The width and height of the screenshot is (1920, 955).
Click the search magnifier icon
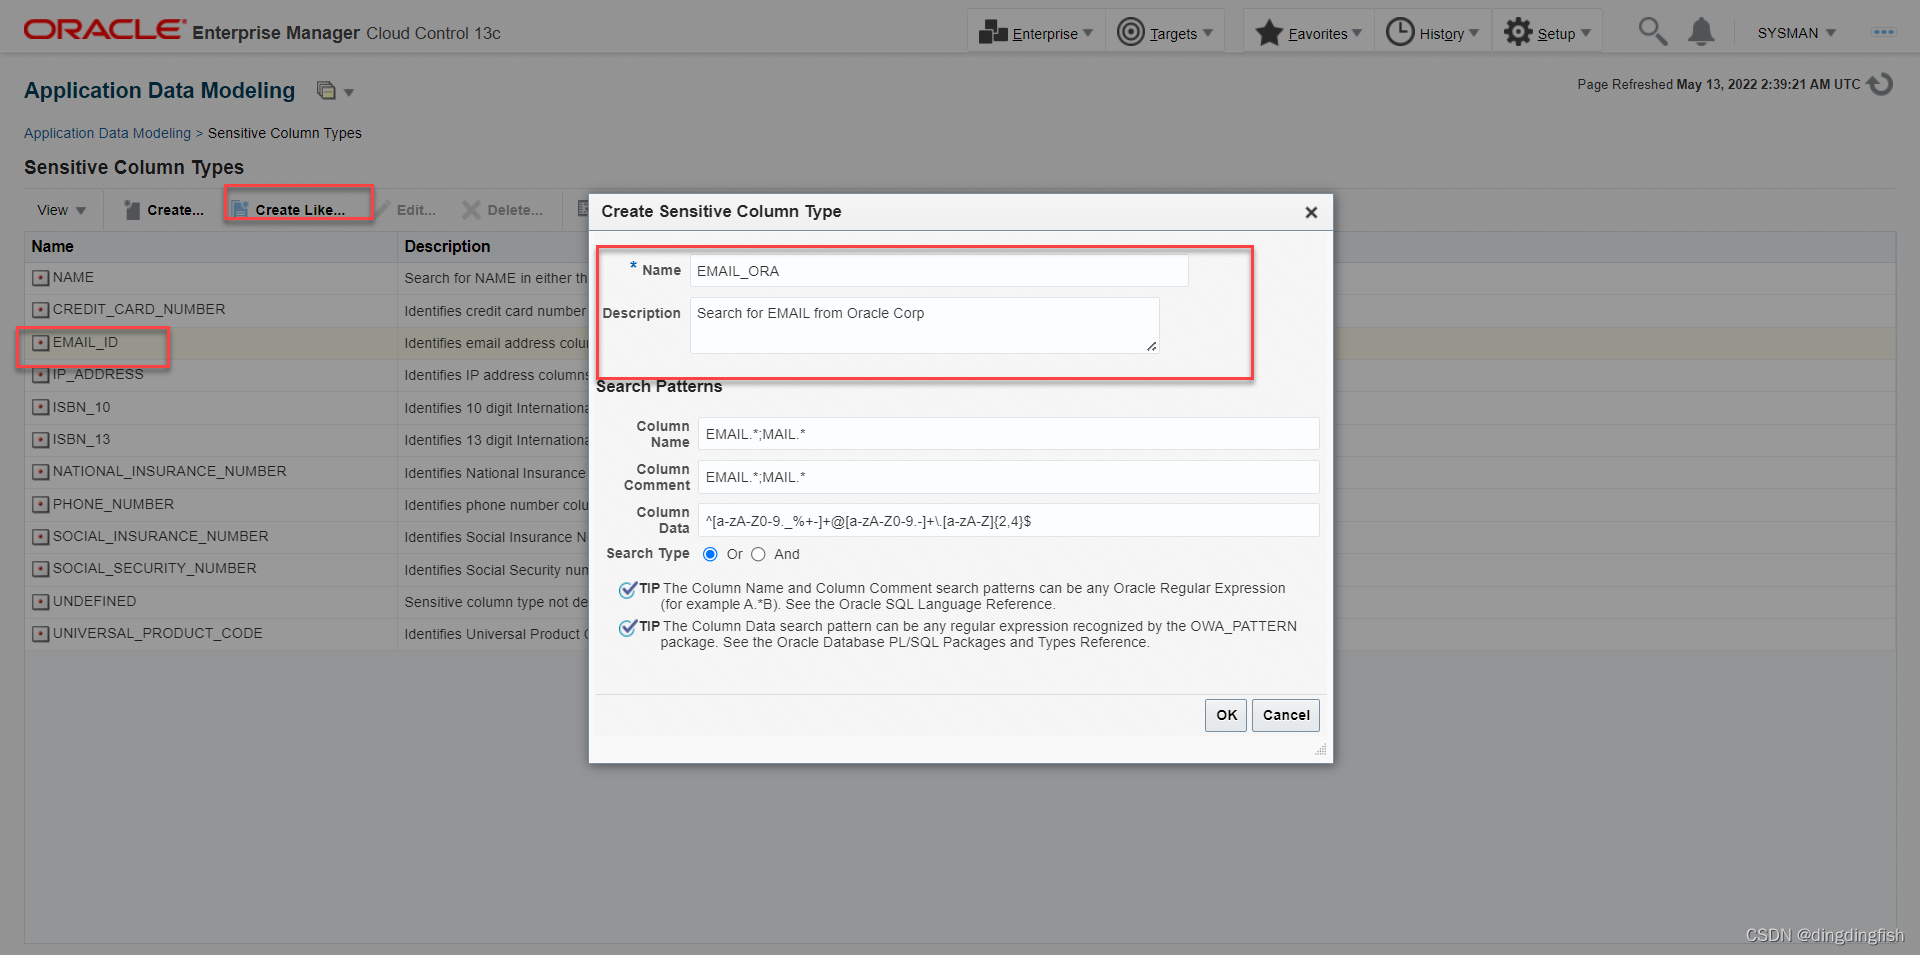point(1653,32)
